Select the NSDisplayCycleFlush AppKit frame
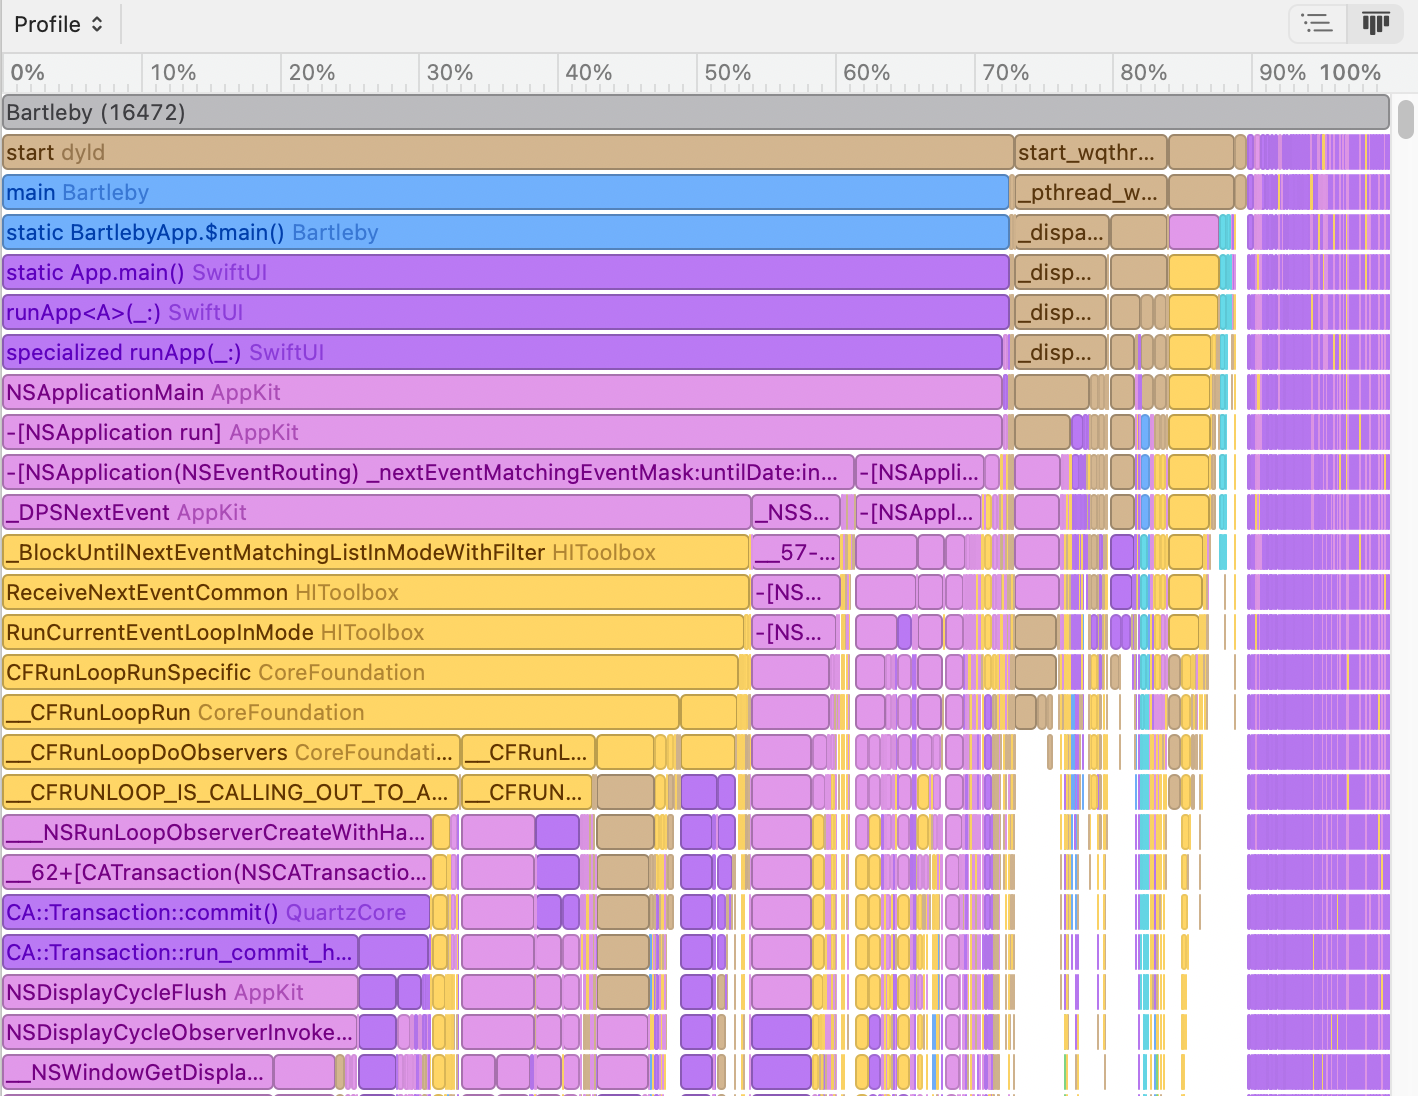The width and height of the screenshot is (1418, 1096). pyautogui.click(x=180, y=992)
